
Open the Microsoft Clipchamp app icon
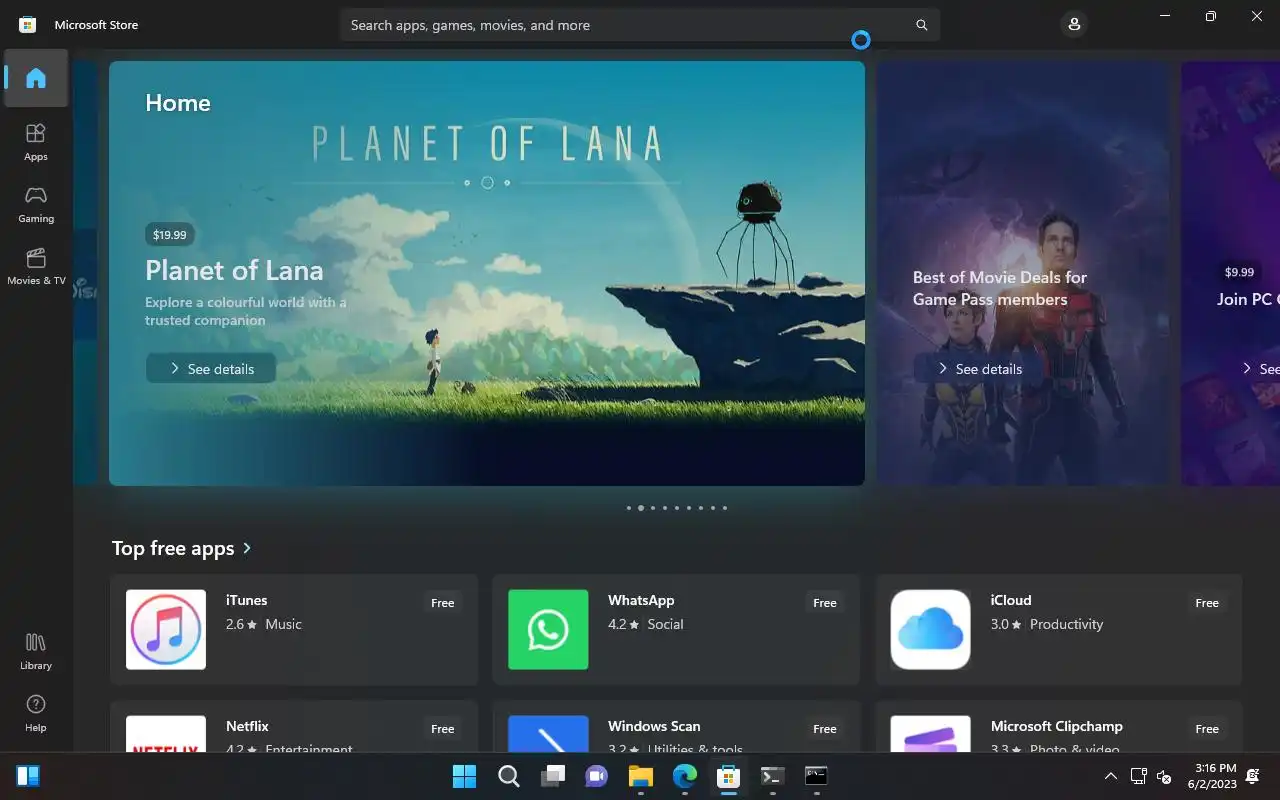(x=931, y=734)
